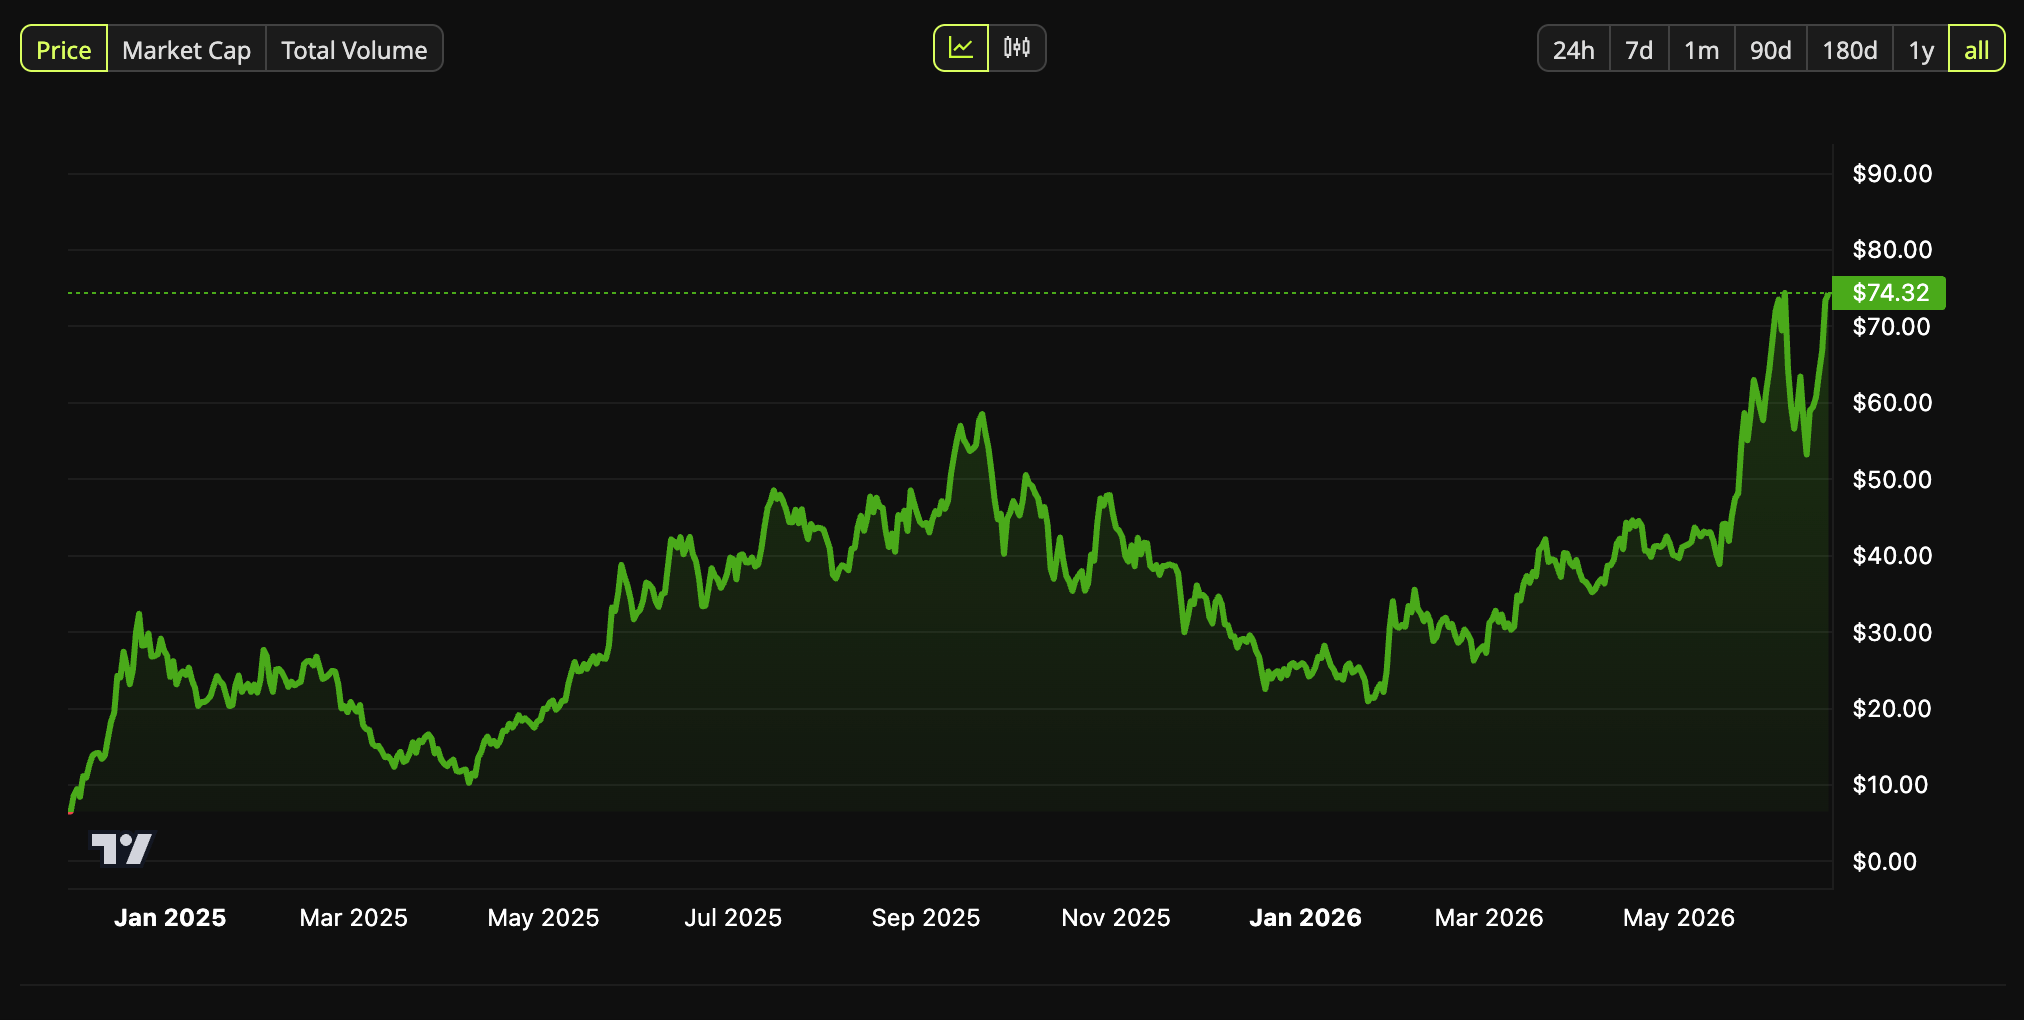Image resolution: width=2024 pixels, height=1020 pixels.
Task: Click the Sep 2025 date axis label
Action: tap(926, 918)
